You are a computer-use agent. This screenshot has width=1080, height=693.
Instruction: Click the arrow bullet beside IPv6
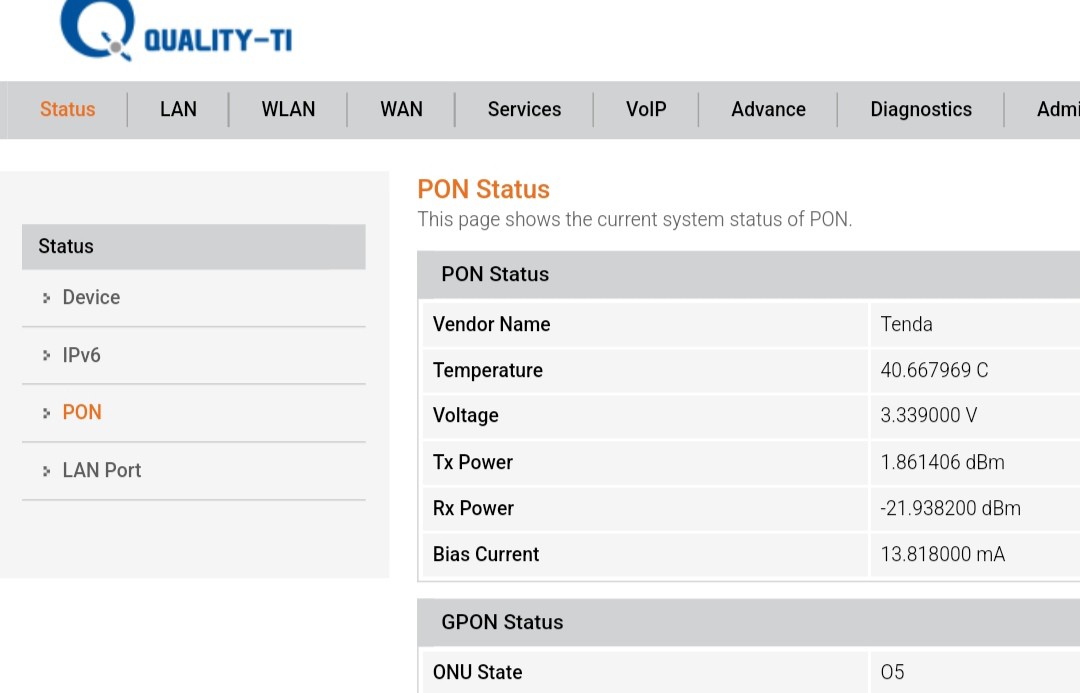pyautogui.click(x=46, y=356)
